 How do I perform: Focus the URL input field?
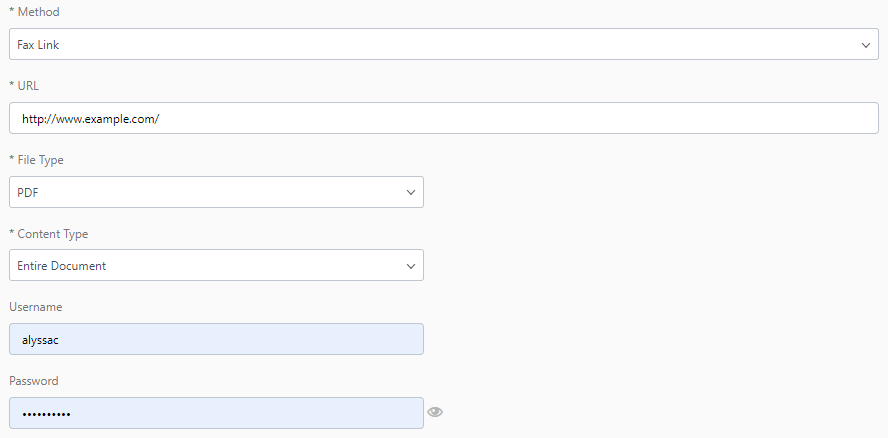coord(443,118)
